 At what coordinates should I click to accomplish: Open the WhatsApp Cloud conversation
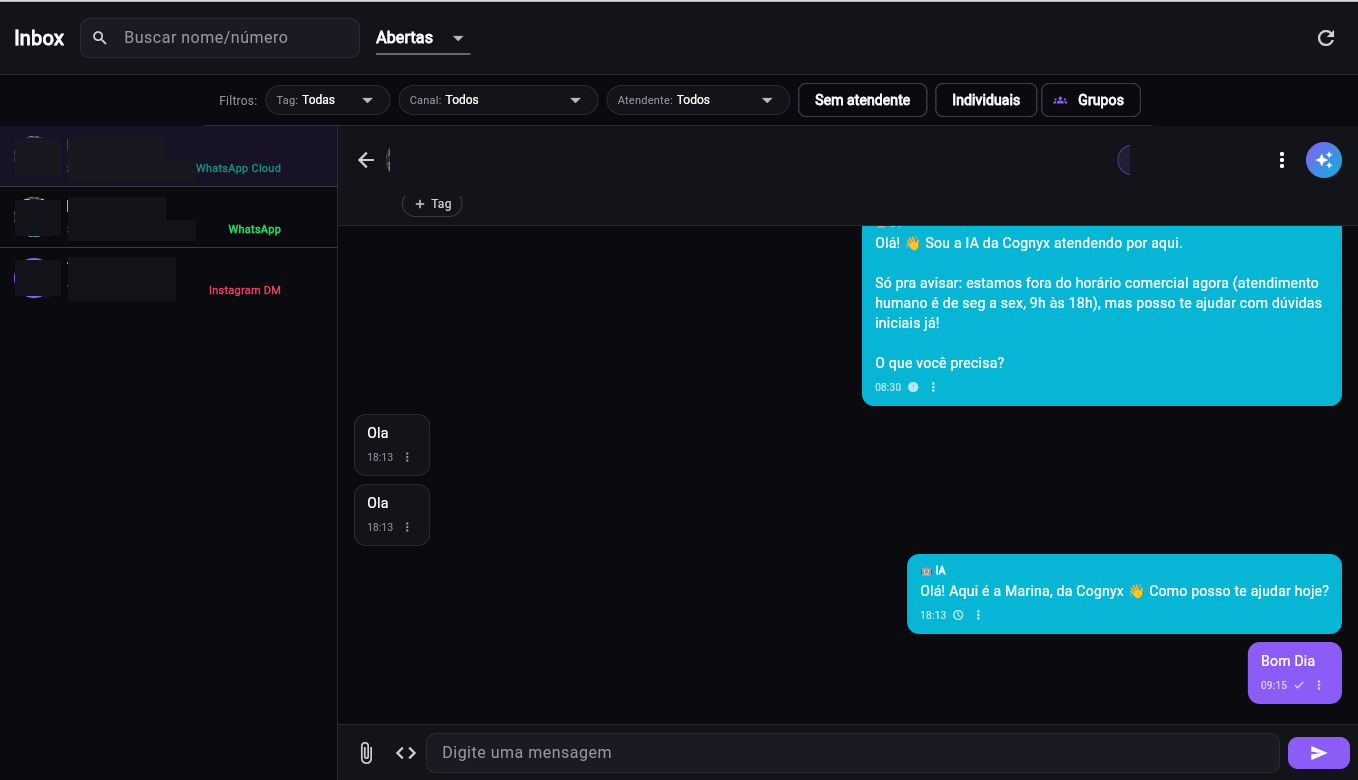[x=168, y=157]
